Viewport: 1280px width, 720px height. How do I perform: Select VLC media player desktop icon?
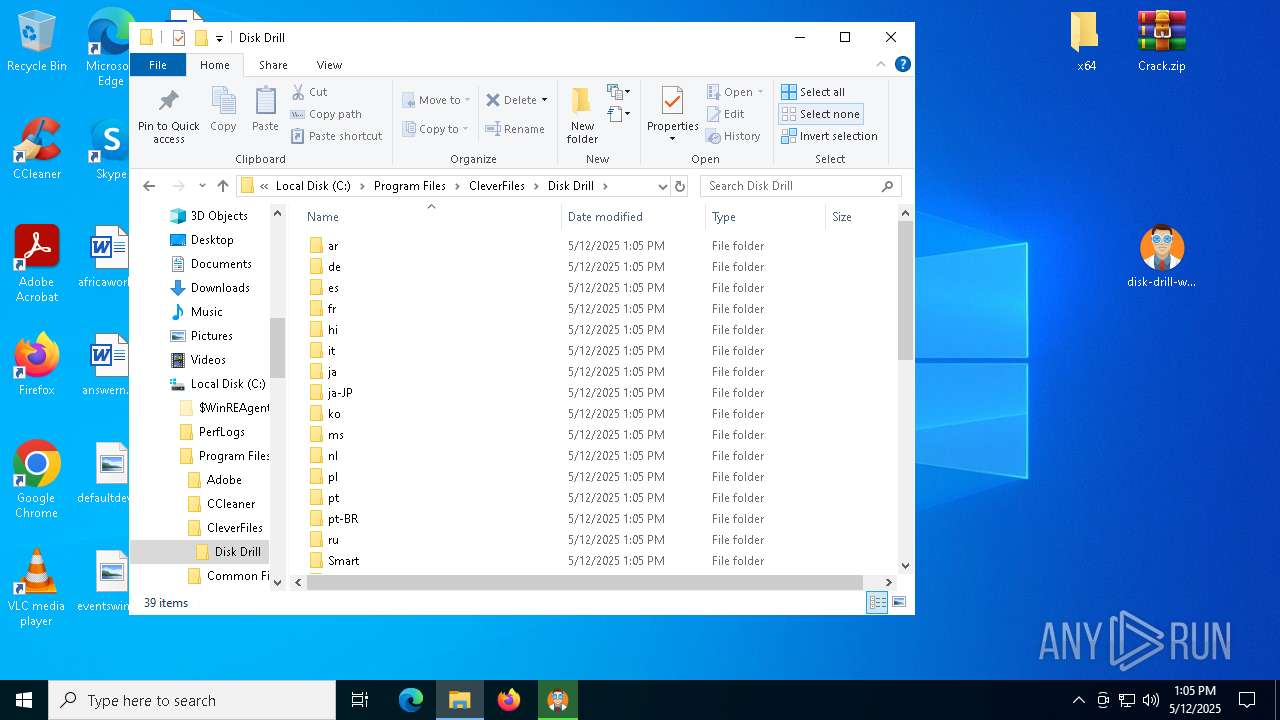coord(37,588)
